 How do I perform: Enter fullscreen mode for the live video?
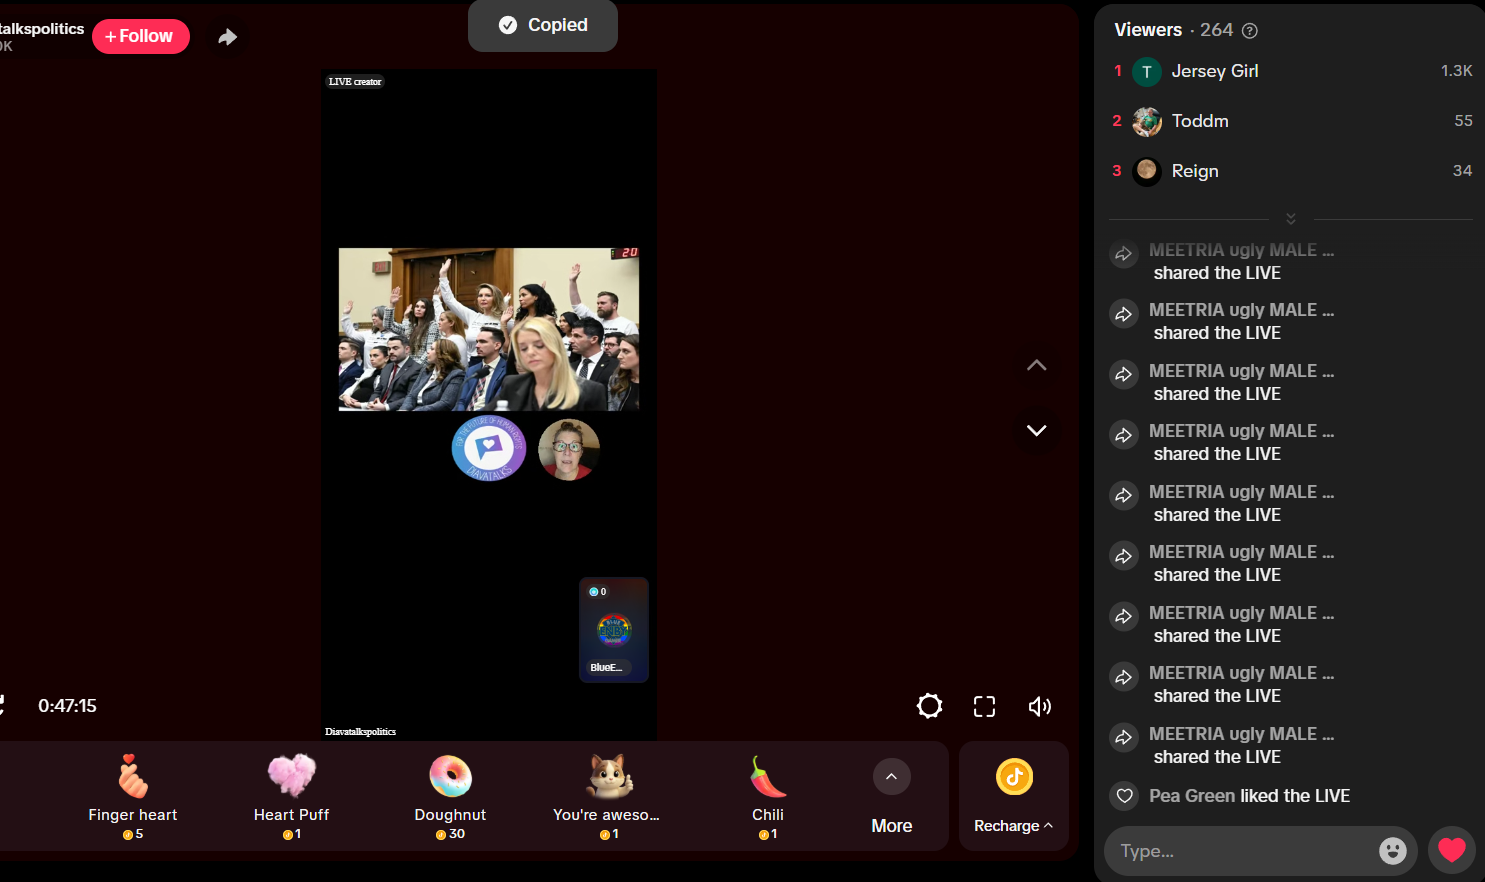(984, 706)
